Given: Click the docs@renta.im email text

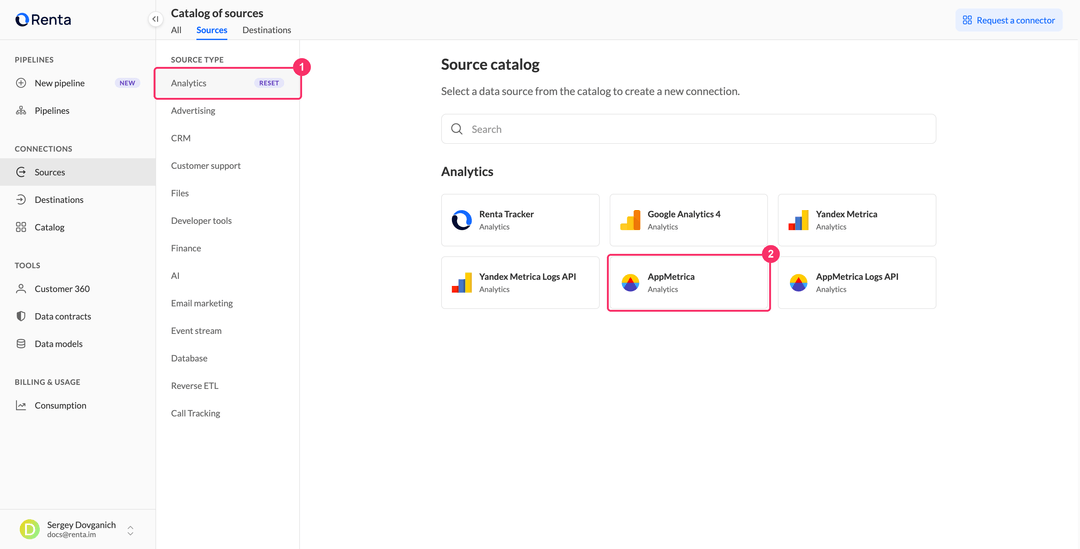Looking at the screenshot, I should (x=70, y=534).
